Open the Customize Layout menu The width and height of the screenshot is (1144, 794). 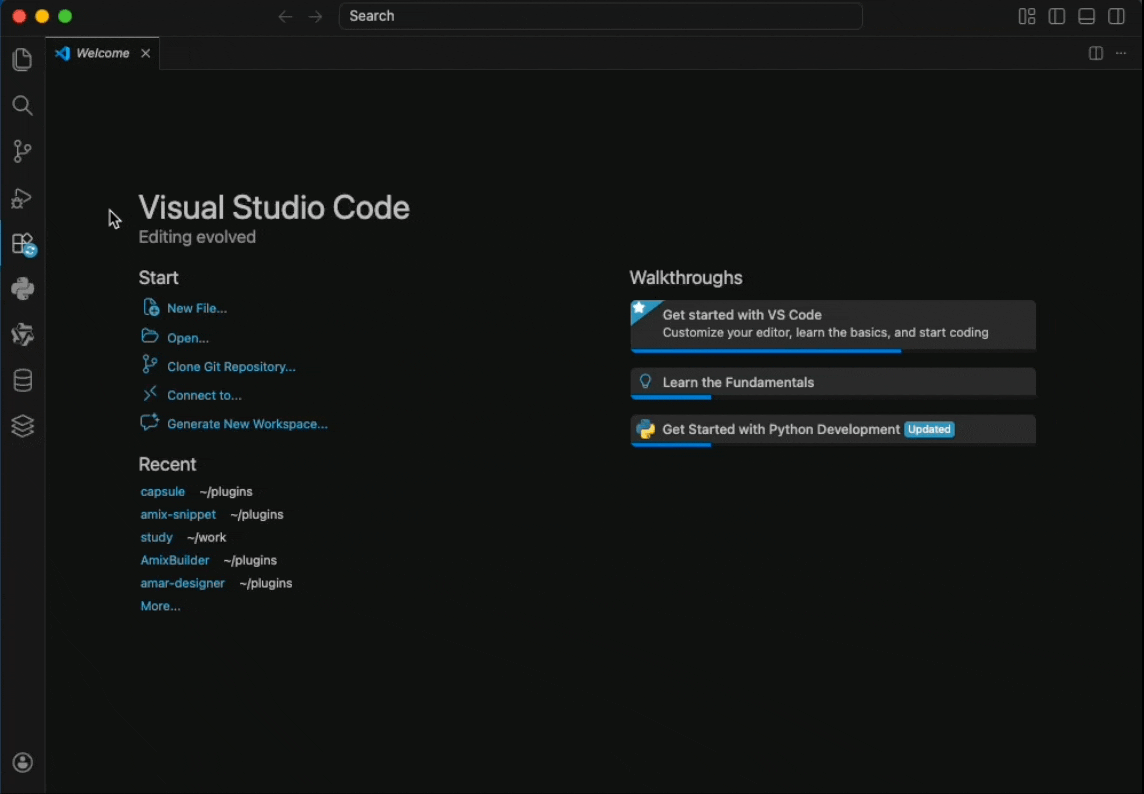pos(1027,16)
